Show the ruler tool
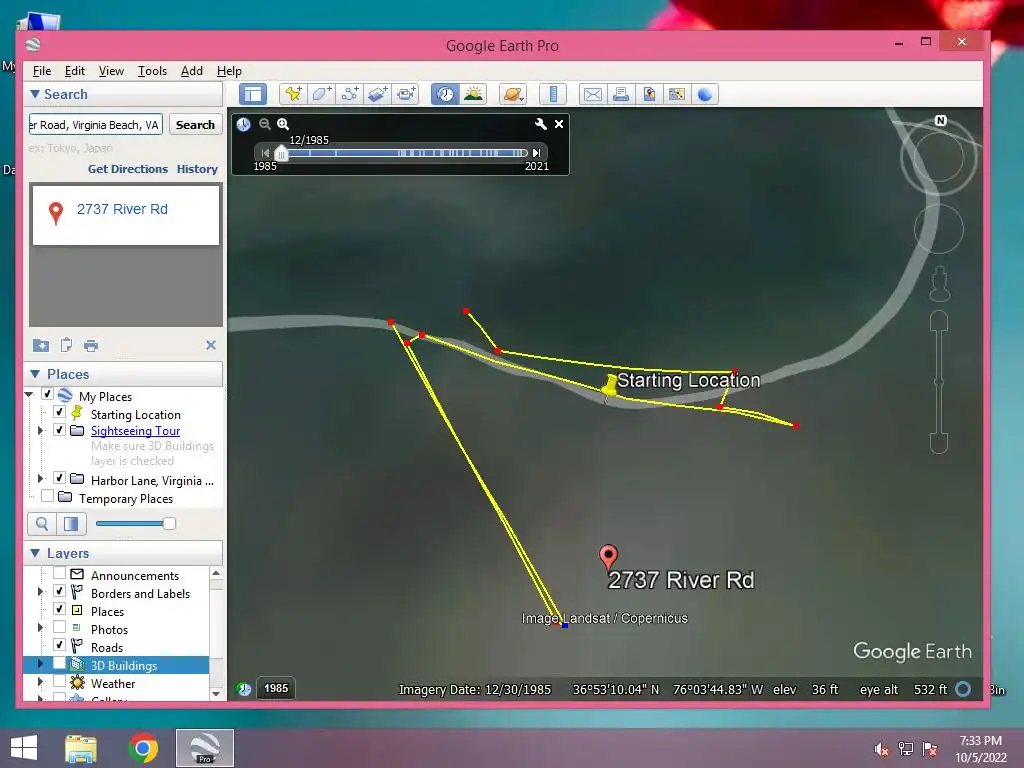The width and height of the screenshot is (1024, 768). (x=552, y=94)
